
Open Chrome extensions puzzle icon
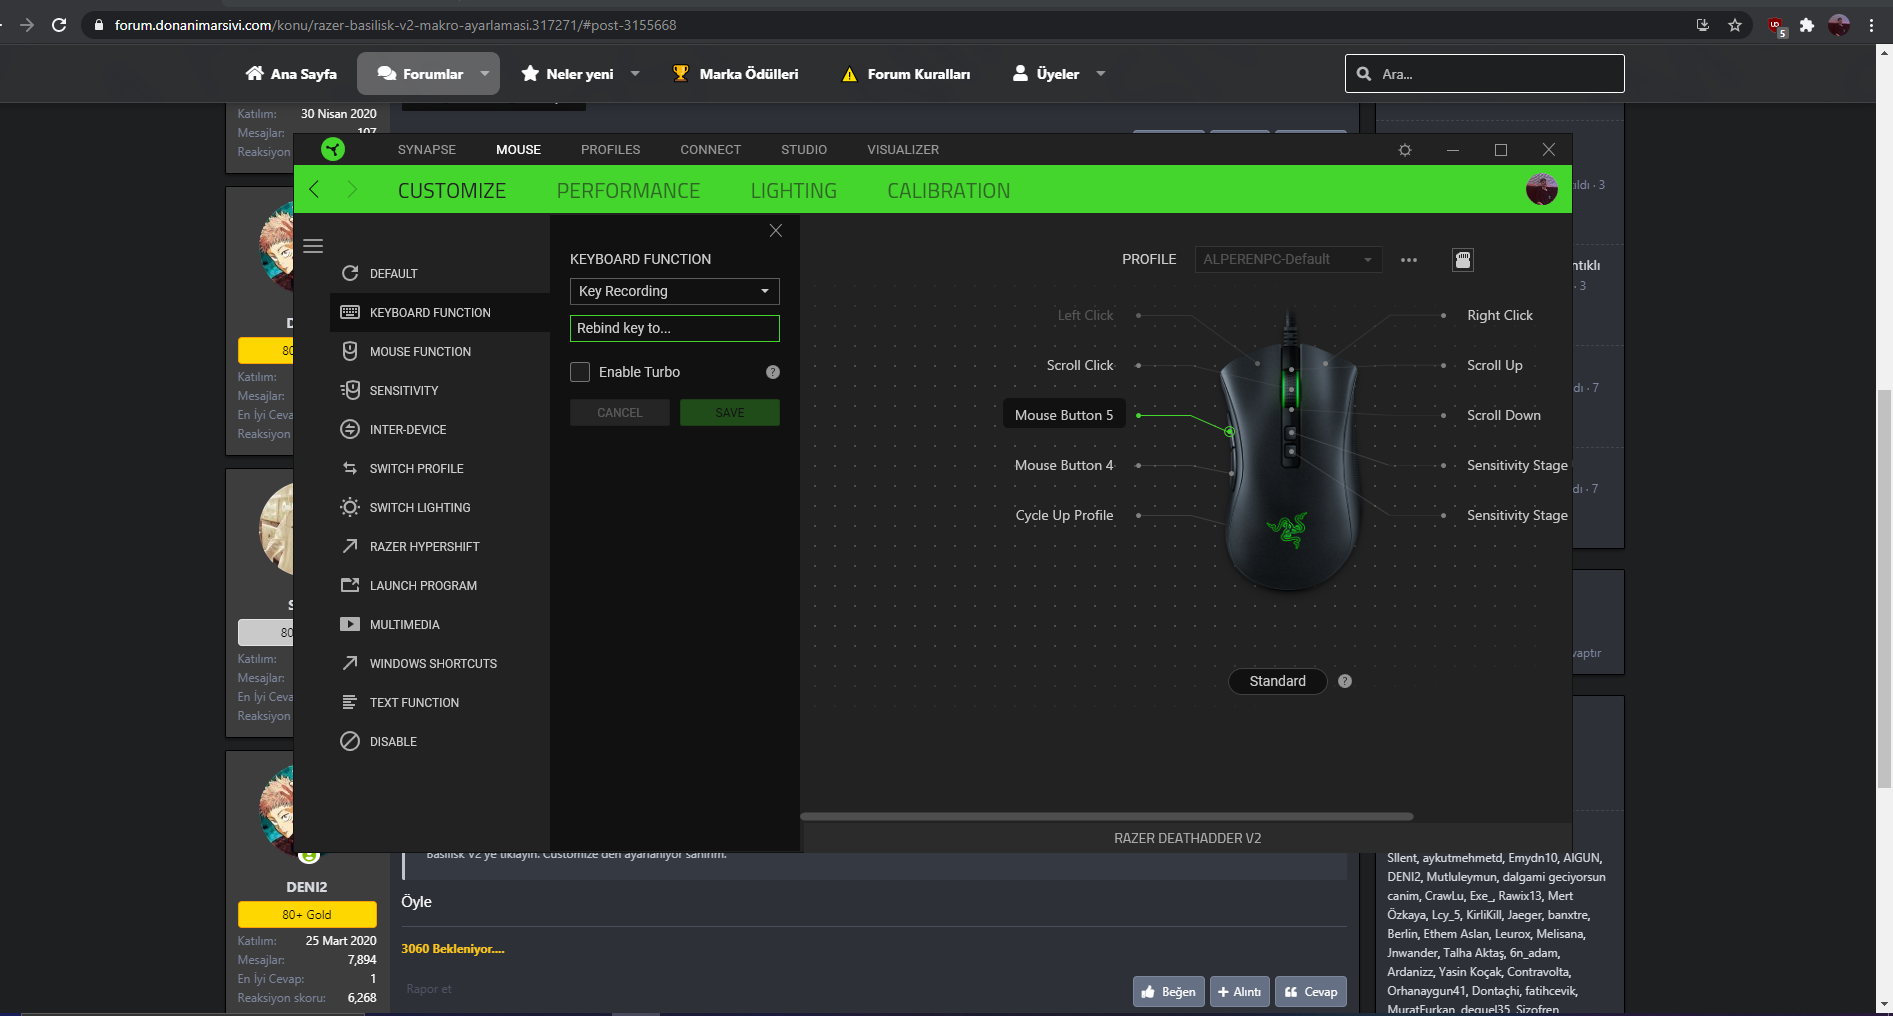(1807, 25)
